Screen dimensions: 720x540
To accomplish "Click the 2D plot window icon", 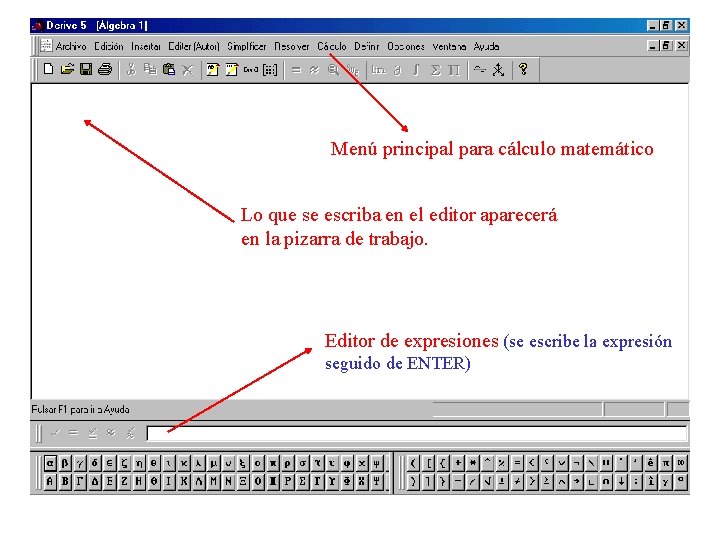I will coord(479,69).
